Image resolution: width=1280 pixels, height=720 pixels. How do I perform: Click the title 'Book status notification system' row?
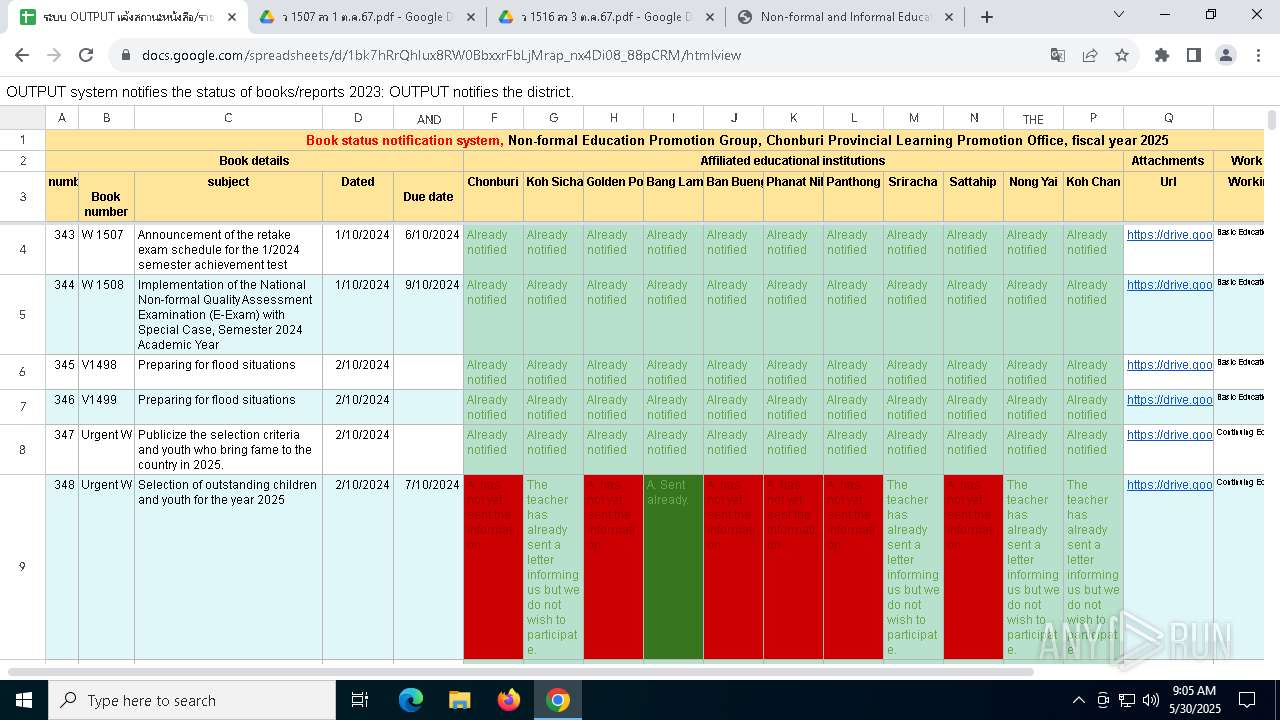[654, 141]
